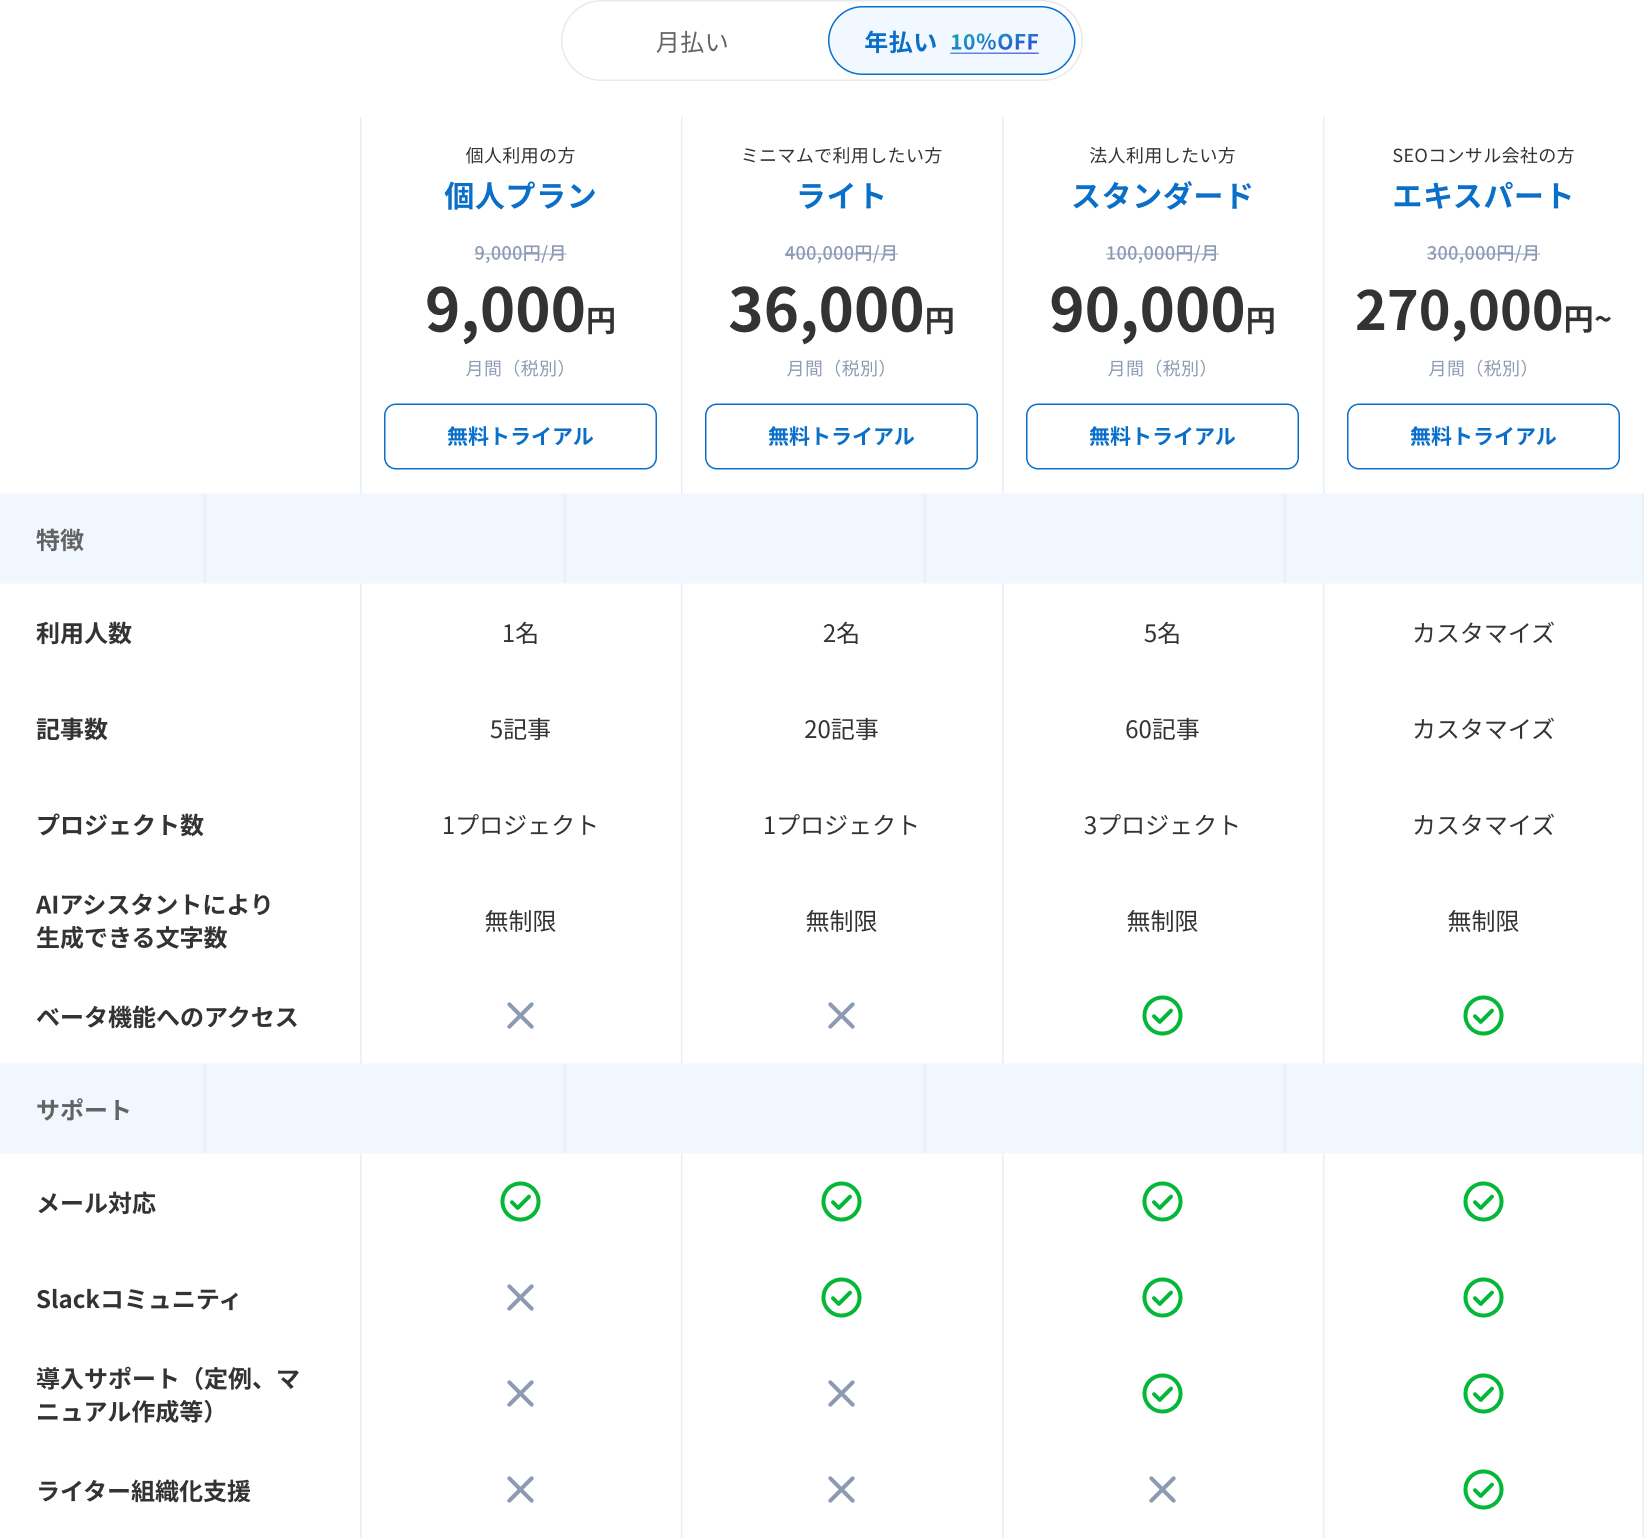Click ベータ機能へのアクセス cross for ライト
This screenshot has width=1644, height=1538.
(x=841, y=1016)
